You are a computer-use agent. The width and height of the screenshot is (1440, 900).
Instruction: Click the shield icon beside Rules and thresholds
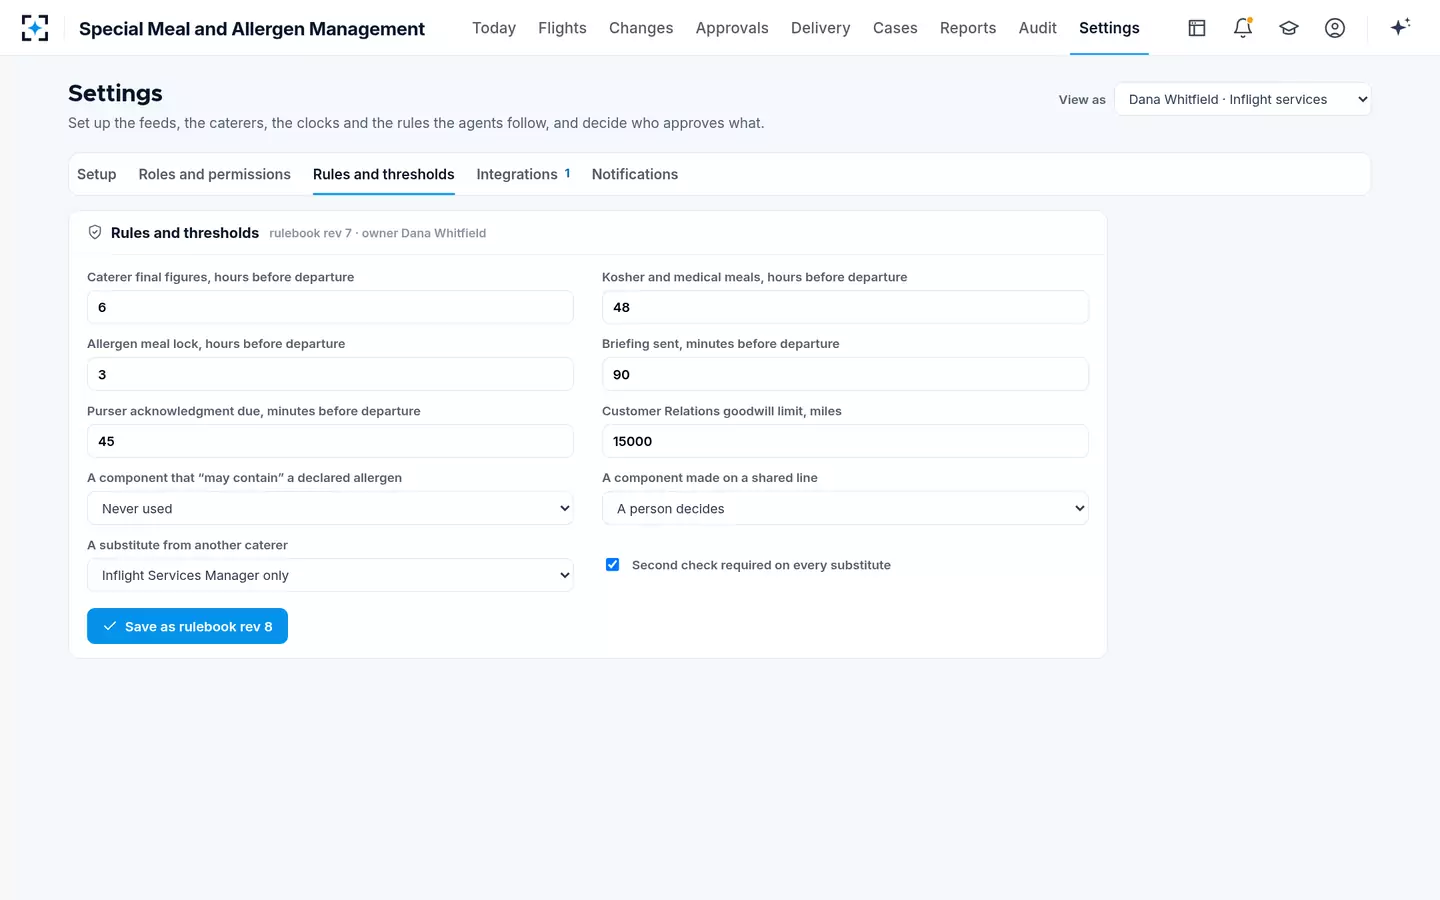click(x=95, y=232)
